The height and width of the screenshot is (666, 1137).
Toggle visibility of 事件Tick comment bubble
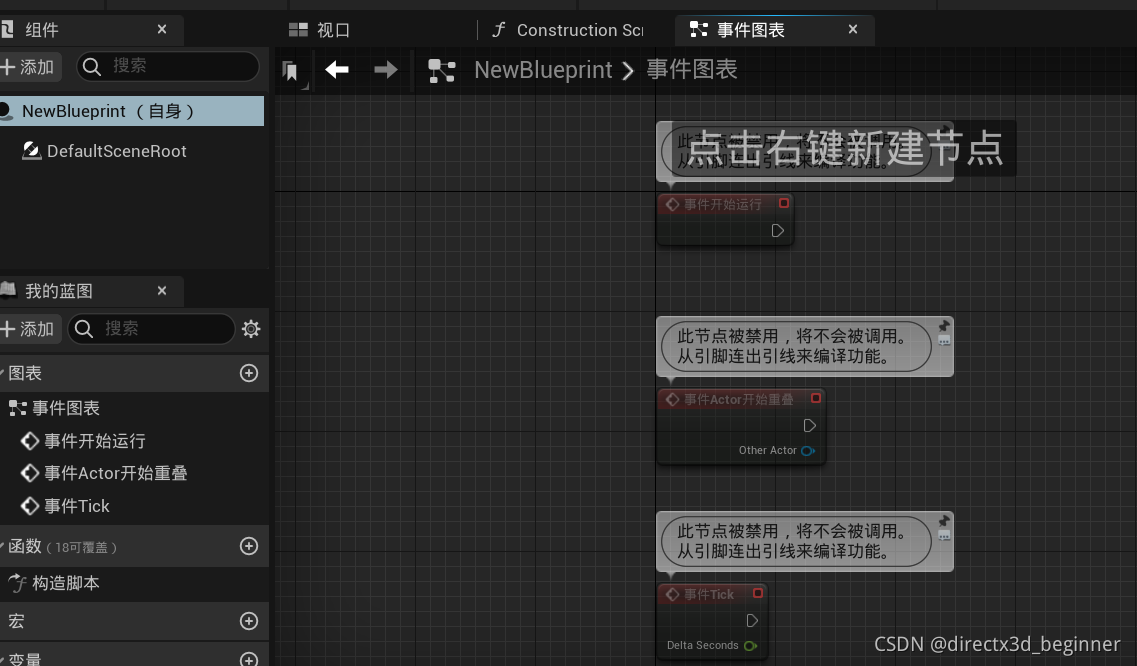coord(943,535)
